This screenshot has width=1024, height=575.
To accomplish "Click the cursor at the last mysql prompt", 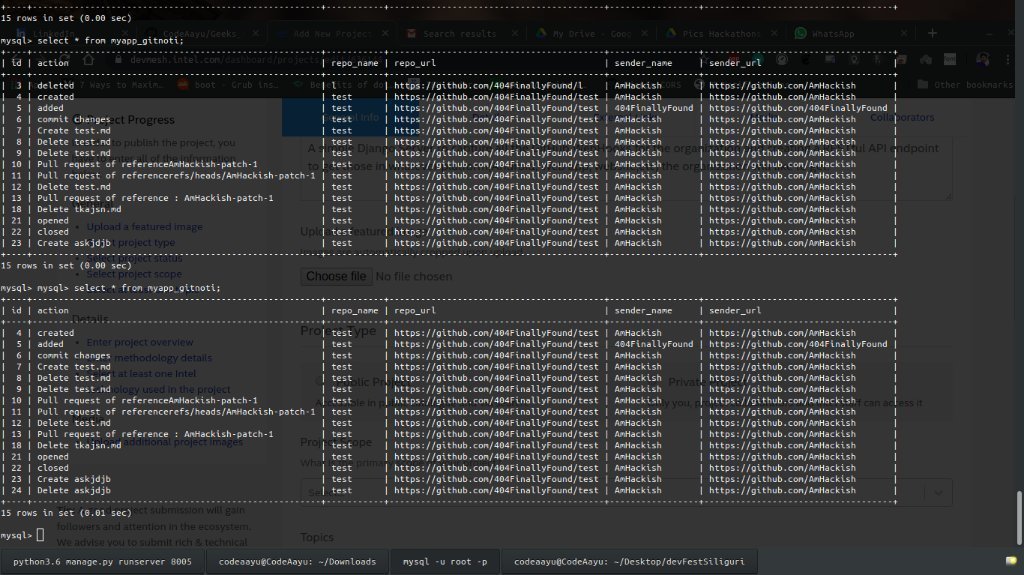I will [x=40, y=535].
